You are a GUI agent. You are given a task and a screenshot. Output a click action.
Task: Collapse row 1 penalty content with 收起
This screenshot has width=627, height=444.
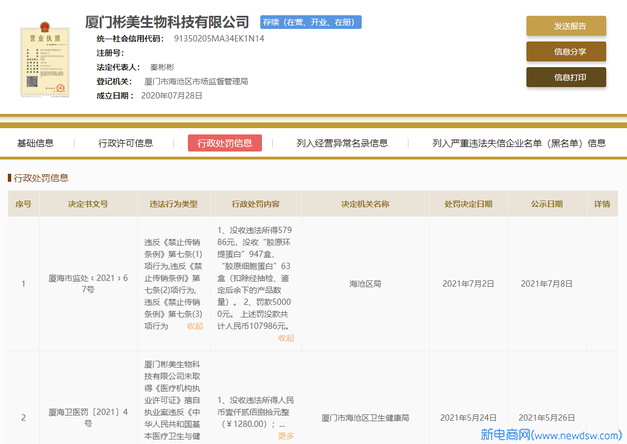tap(286, 338)
